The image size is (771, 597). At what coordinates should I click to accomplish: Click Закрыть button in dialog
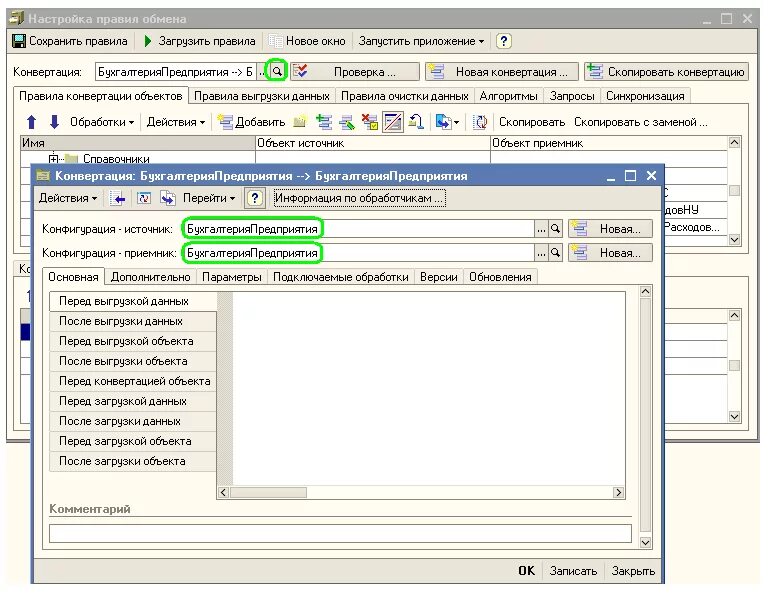point(633,571)
